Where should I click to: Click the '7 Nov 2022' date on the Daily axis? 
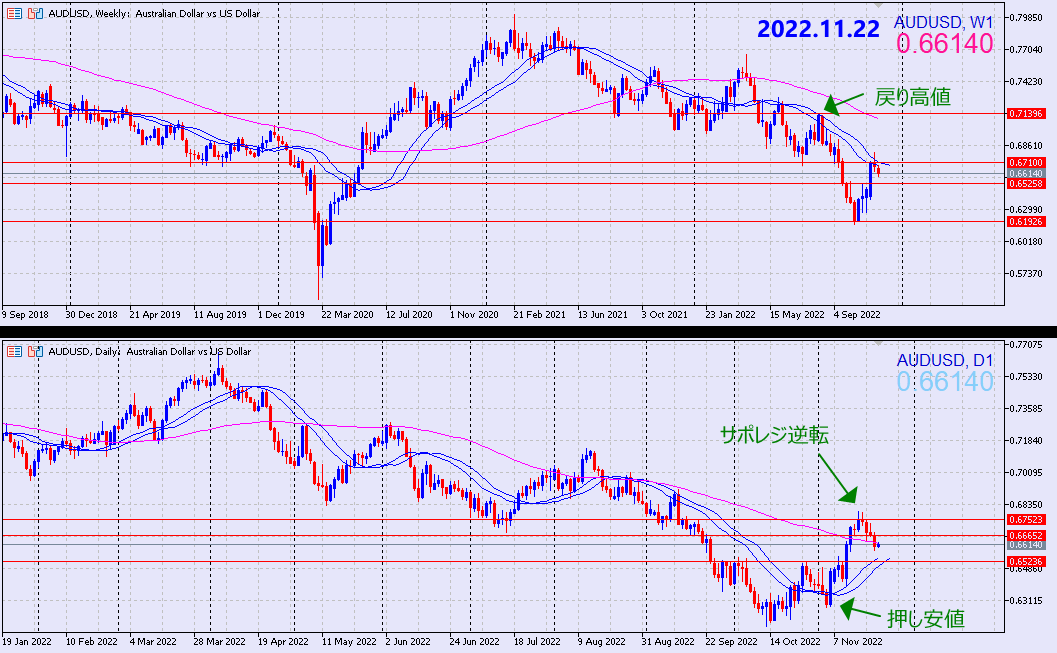857,642
